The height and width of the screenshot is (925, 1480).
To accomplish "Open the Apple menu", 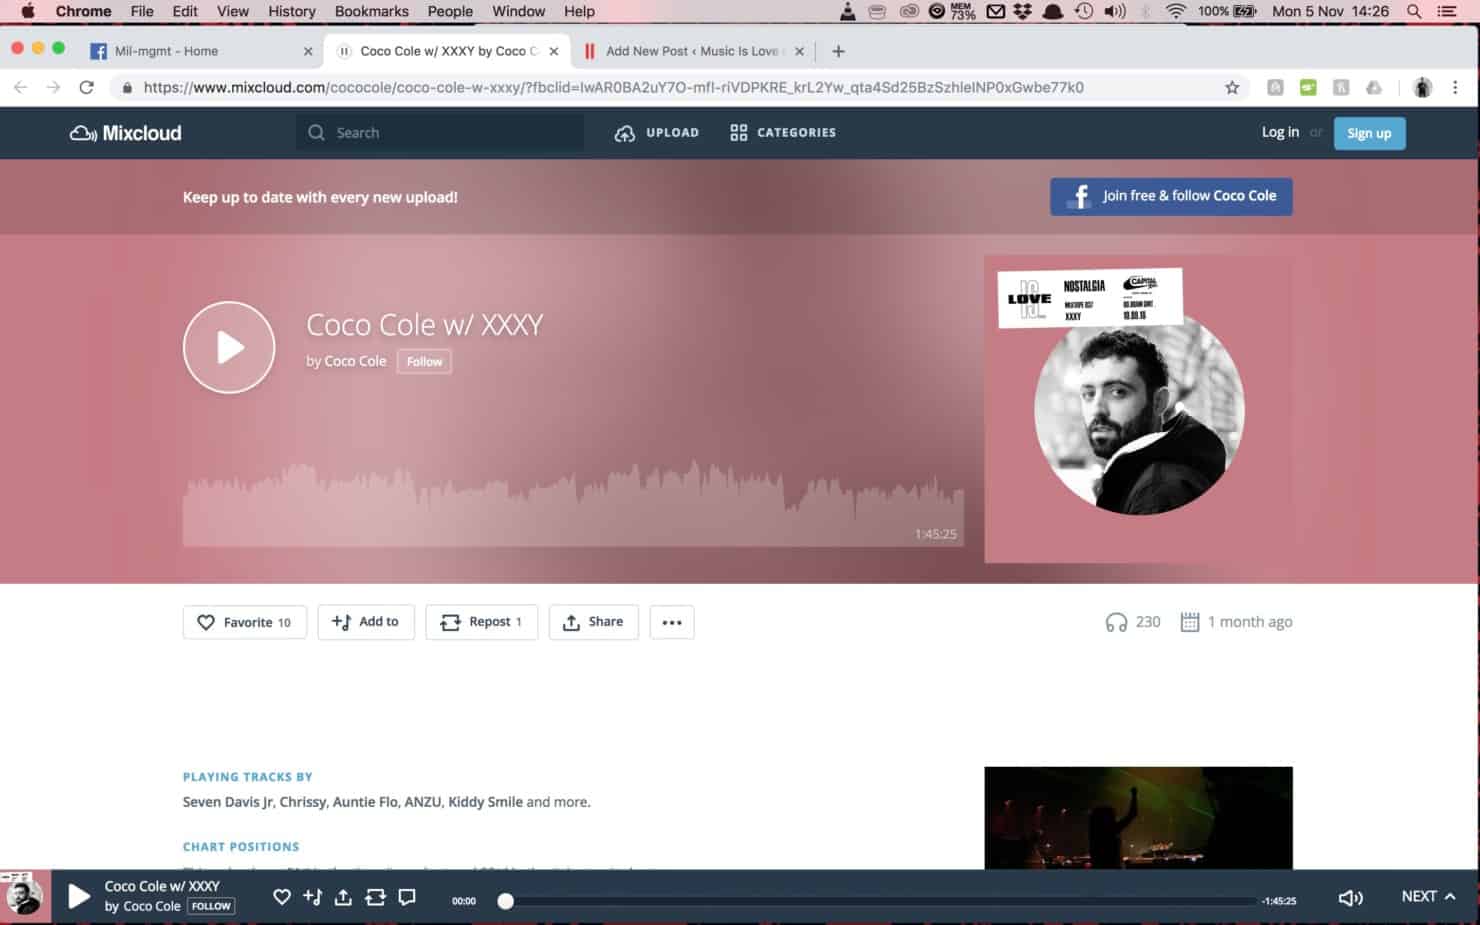I will [x=27, y=11].
